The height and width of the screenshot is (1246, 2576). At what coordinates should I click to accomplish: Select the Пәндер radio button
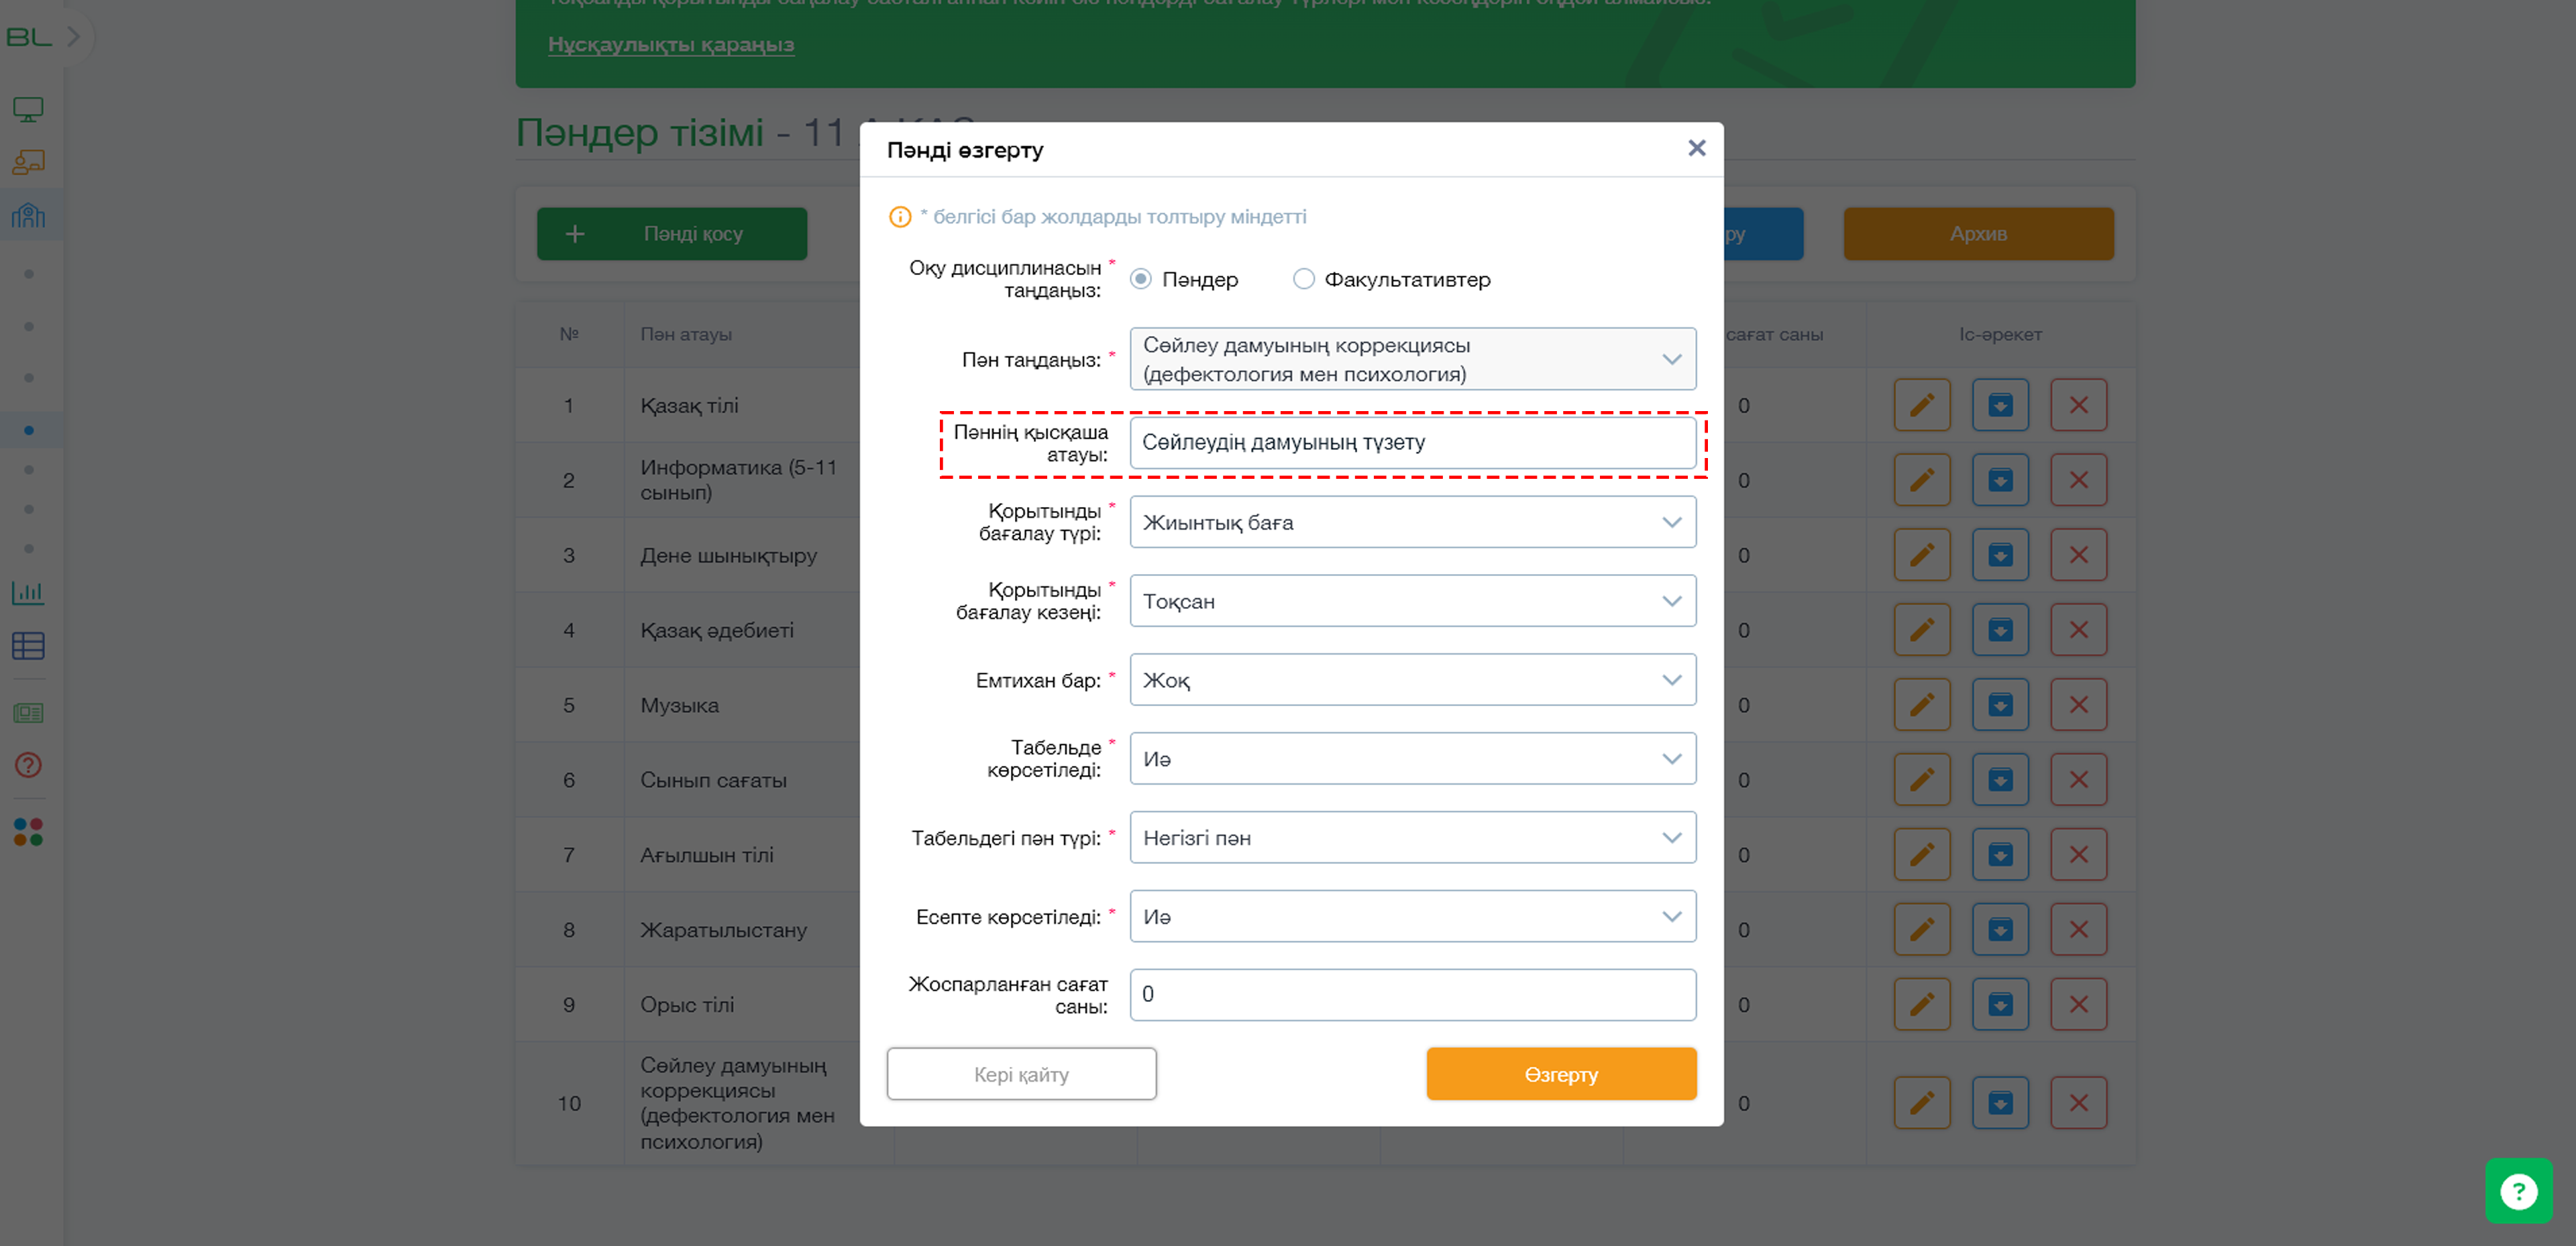1140,279
